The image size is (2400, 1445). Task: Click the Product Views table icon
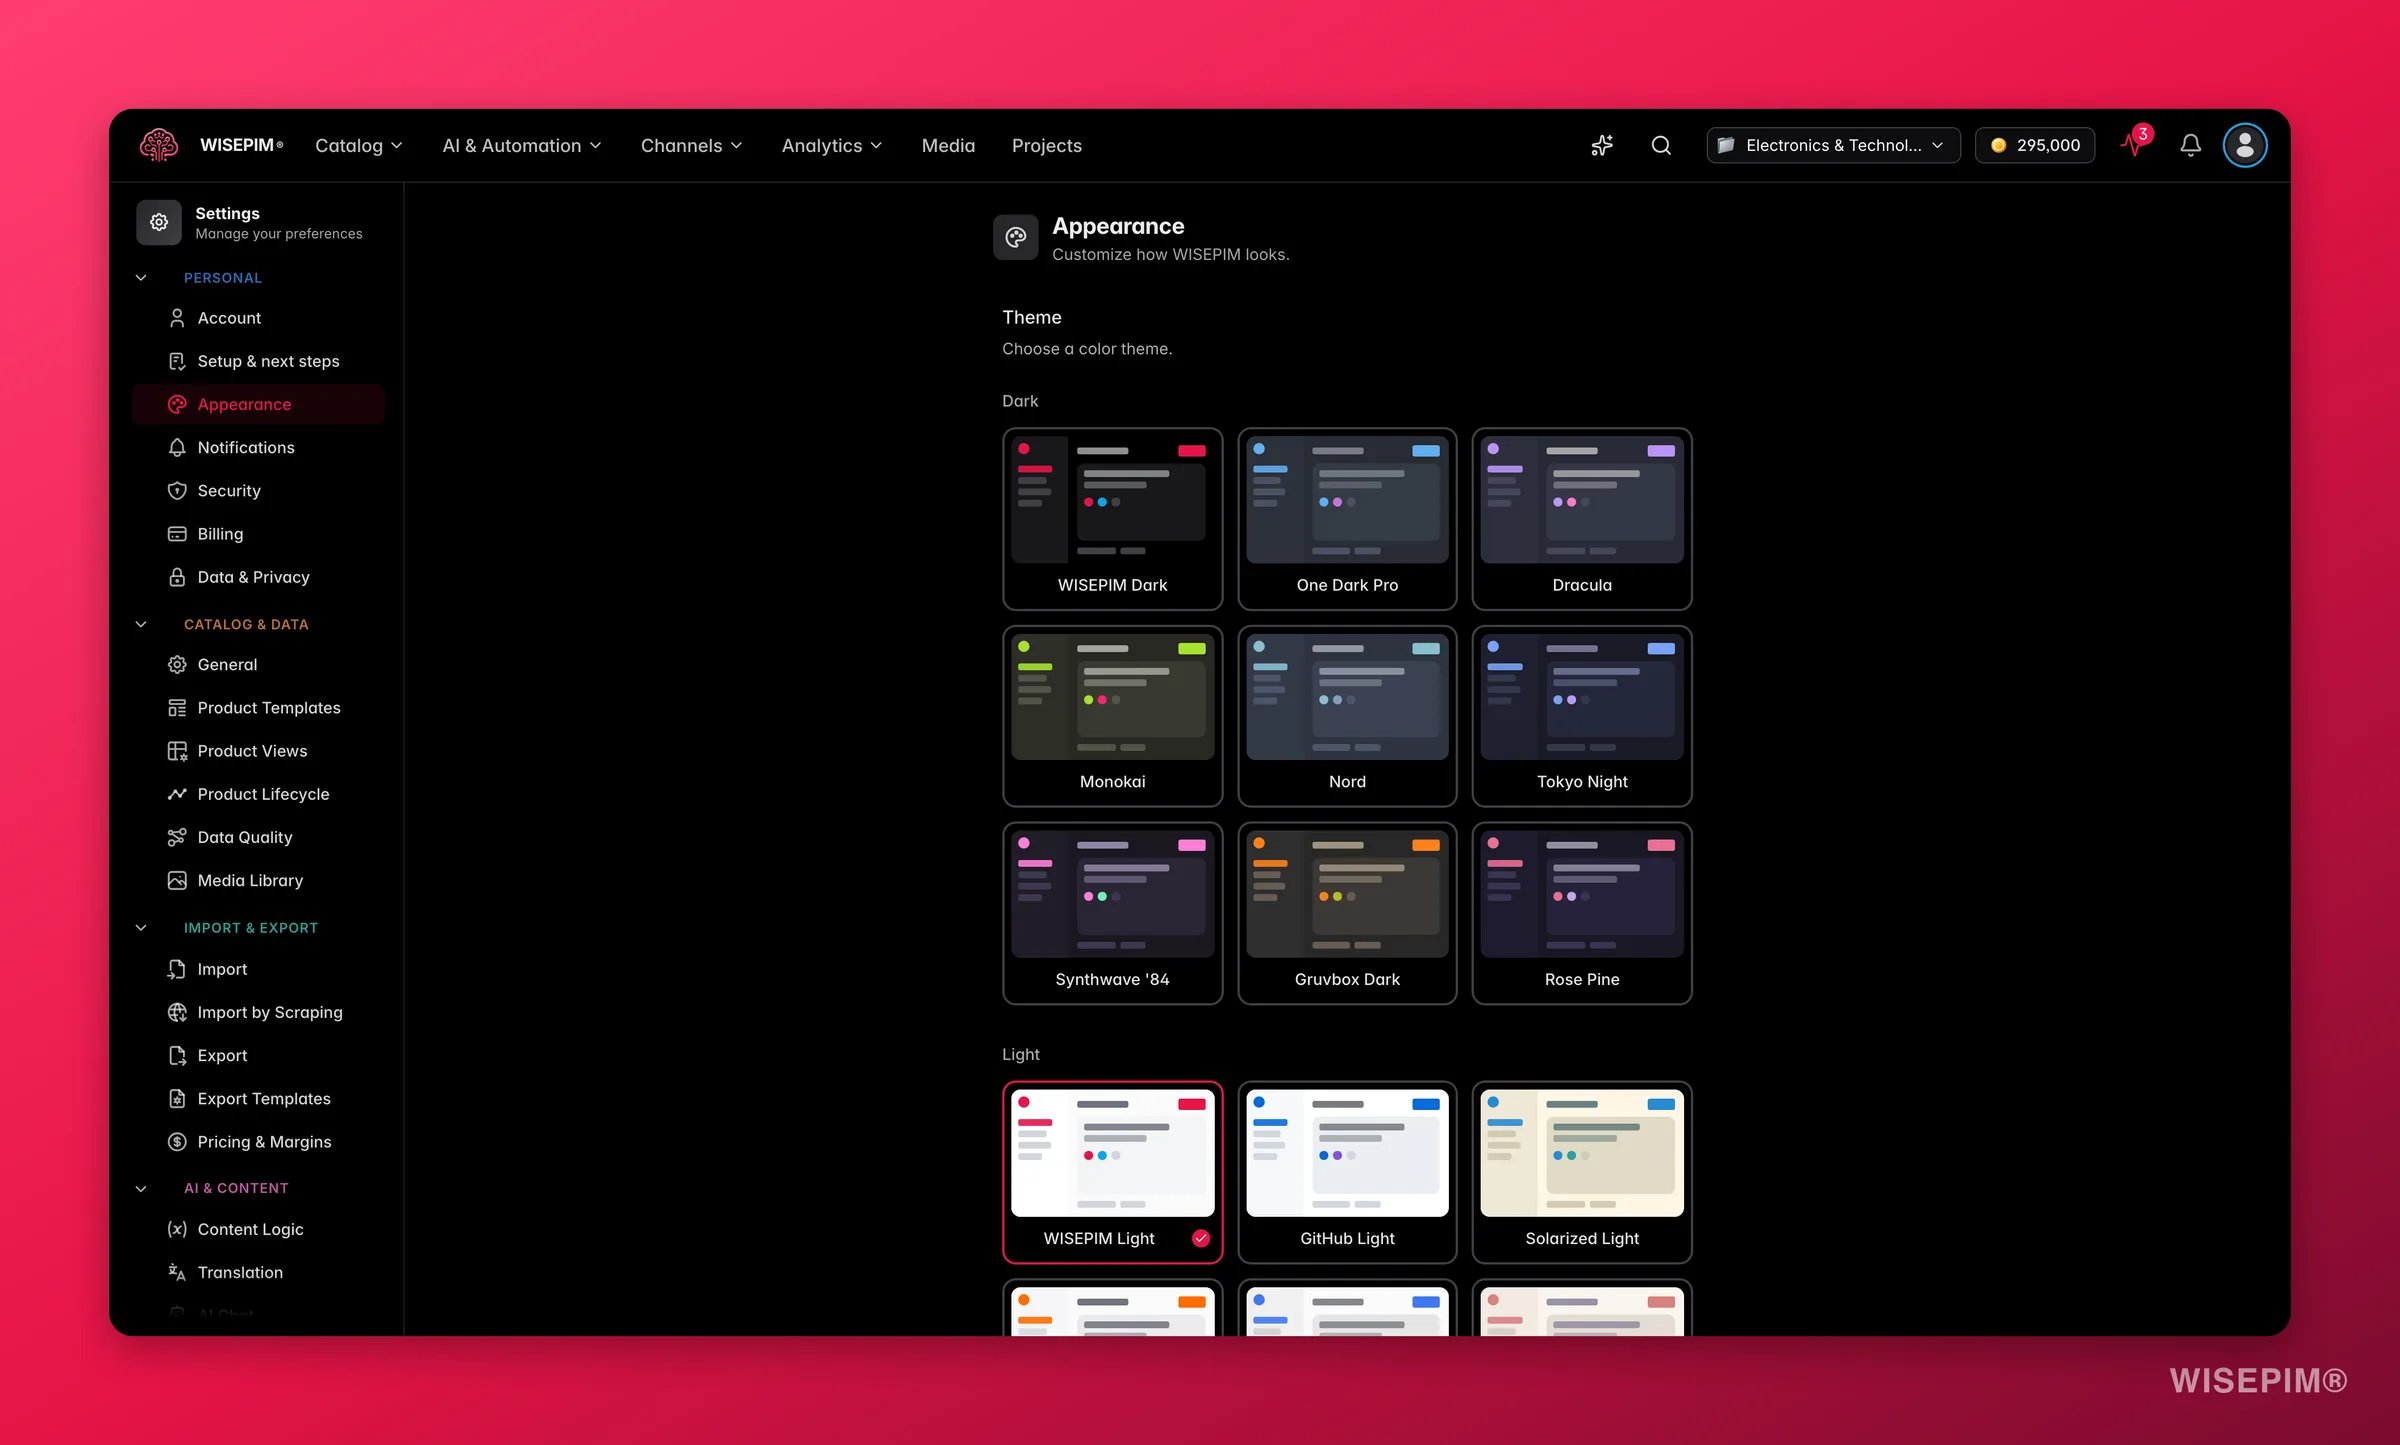177,751
